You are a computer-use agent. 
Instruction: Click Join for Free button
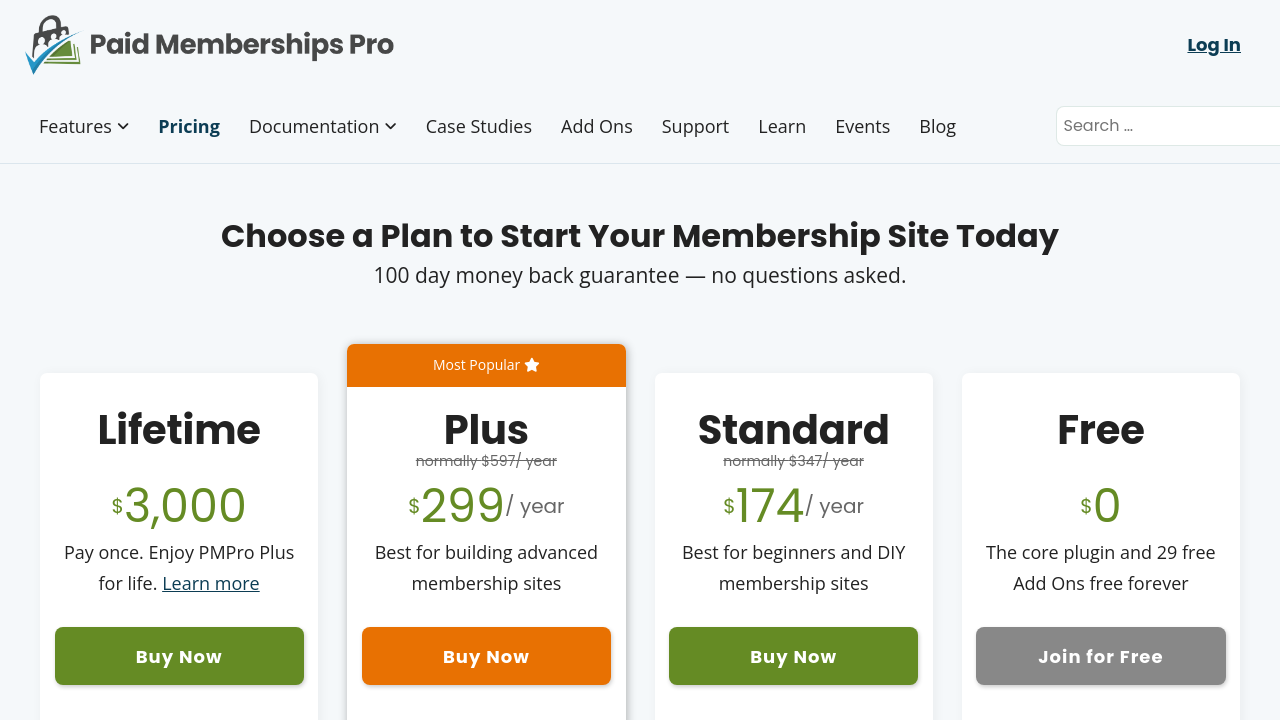(1100, 656)
